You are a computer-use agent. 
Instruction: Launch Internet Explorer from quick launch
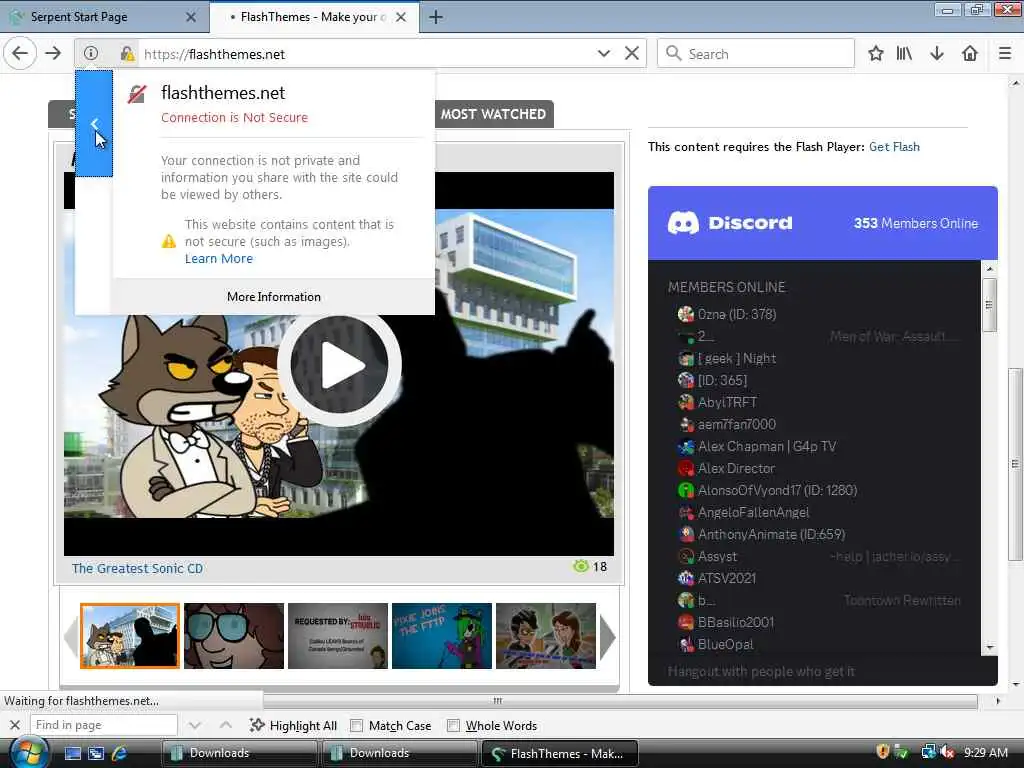[x=120, y=753]
